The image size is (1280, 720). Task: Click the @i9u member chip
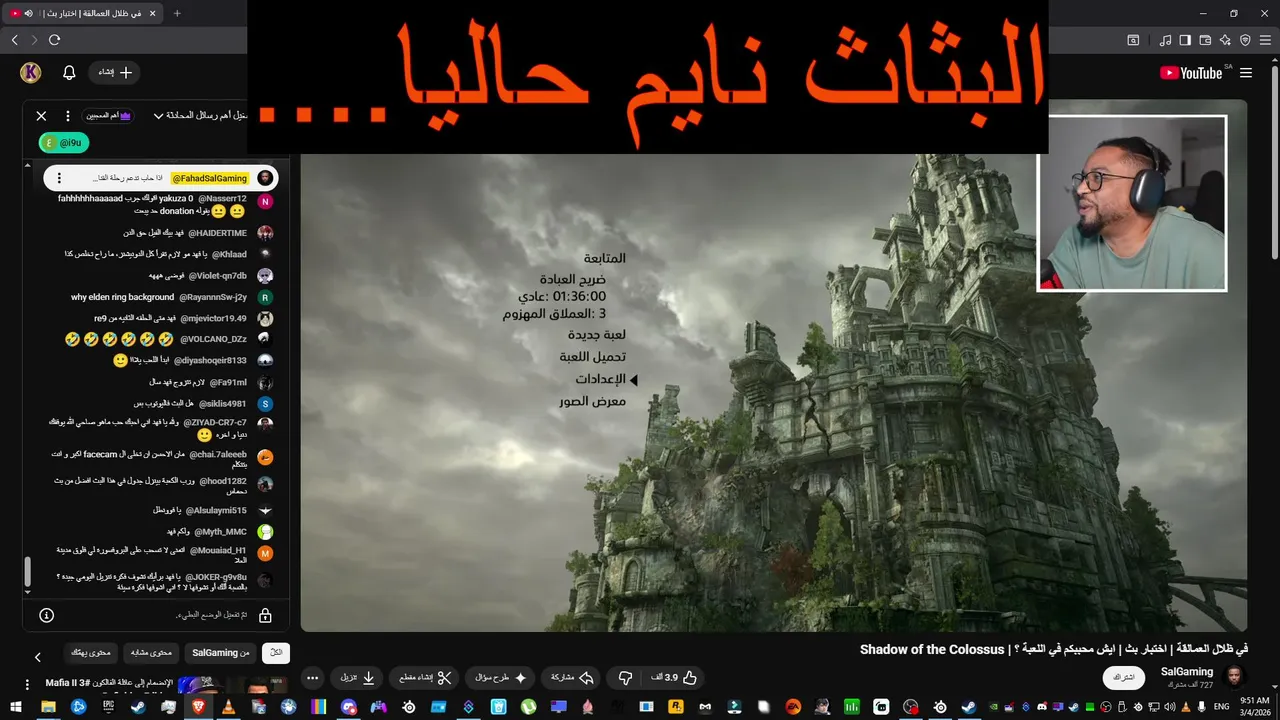(x=64, y=143)
